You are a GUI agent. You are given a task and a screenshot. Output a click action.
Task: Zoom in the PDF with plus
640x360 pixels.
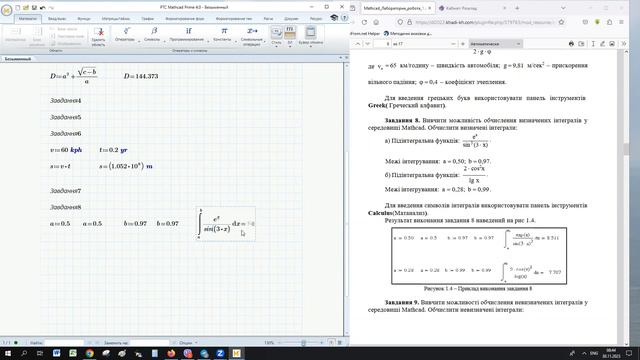click(463, 44)
